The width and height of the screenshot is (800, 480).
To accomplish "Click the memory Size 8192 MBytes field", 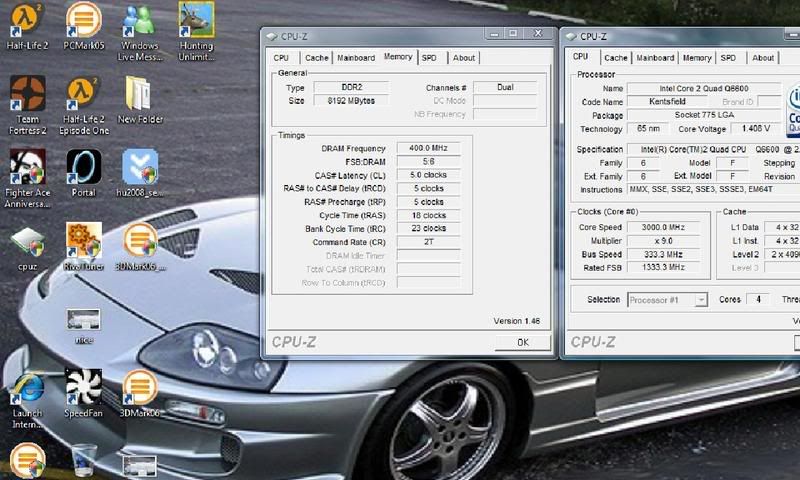I will [x=351, y=100].
